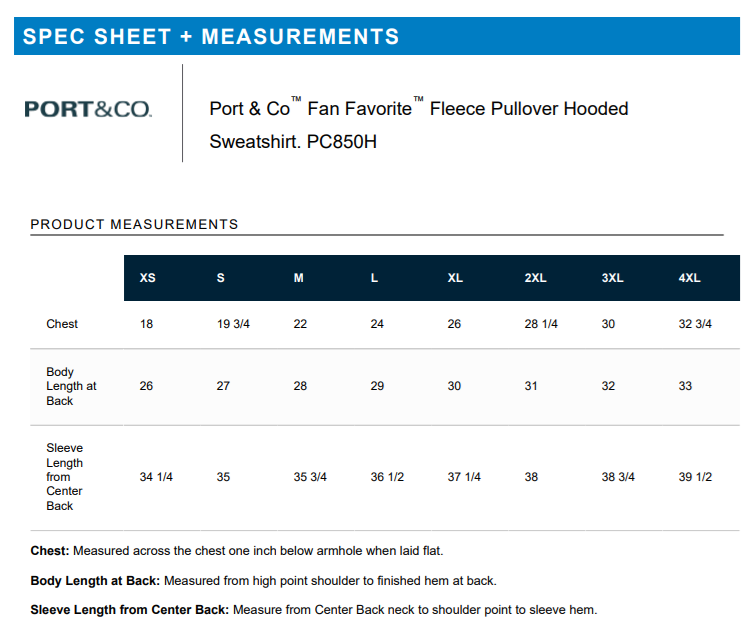Click the Body Length at Back row label
This screenshot has width=749, height=636.
(x=71, y=386)
